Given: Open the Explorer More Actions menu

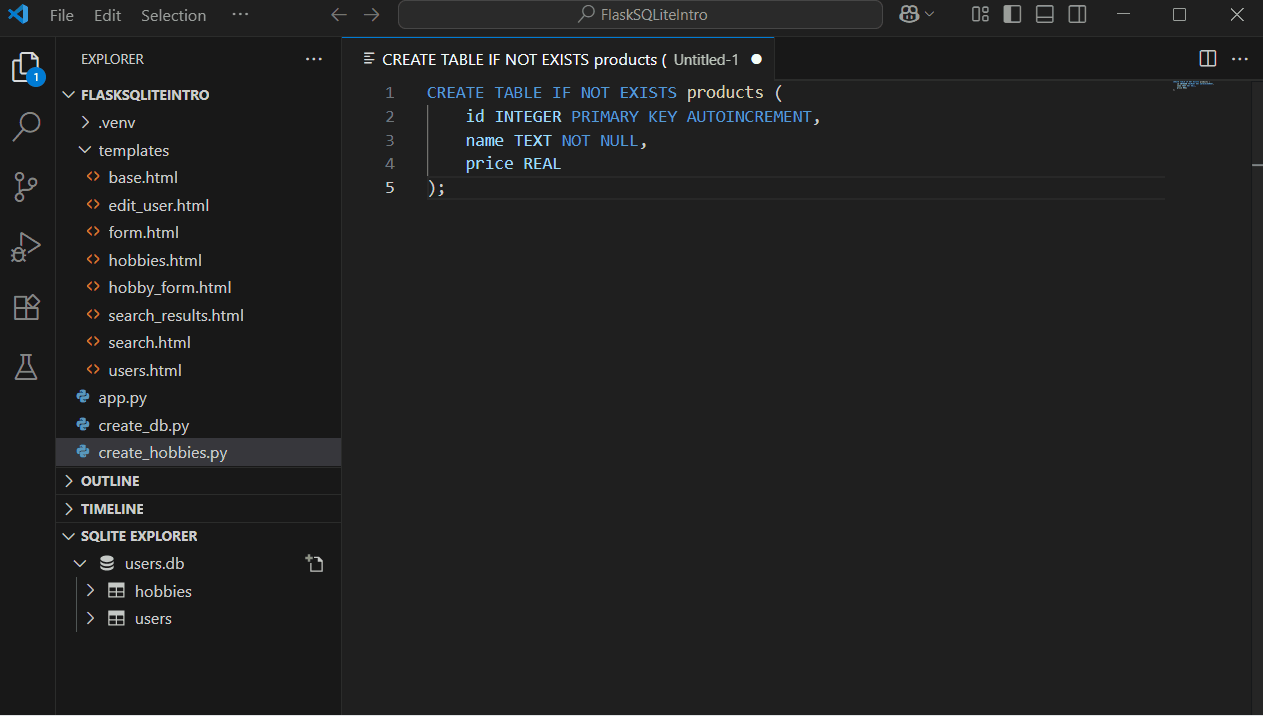Looking at the screenshot, I should 314,59.
